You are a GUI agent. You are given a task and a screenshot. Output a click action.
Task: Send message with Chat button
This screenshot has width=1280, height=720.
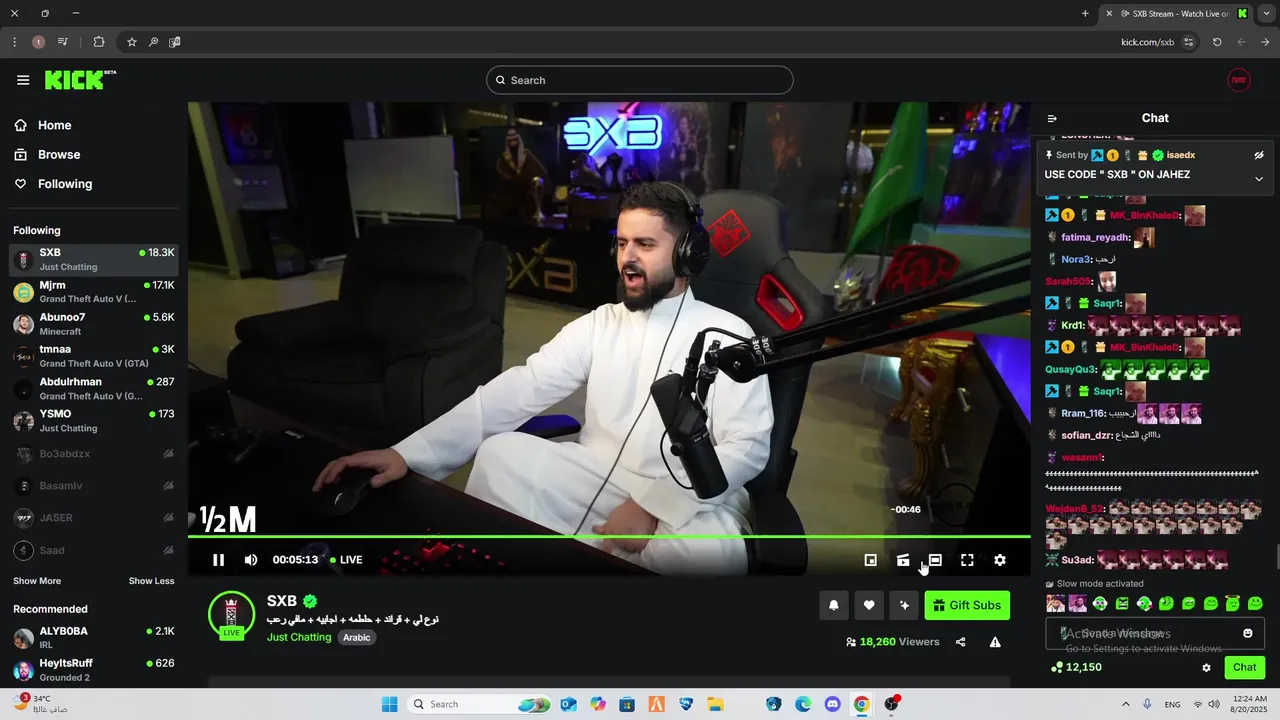[x=1244, y=667]
